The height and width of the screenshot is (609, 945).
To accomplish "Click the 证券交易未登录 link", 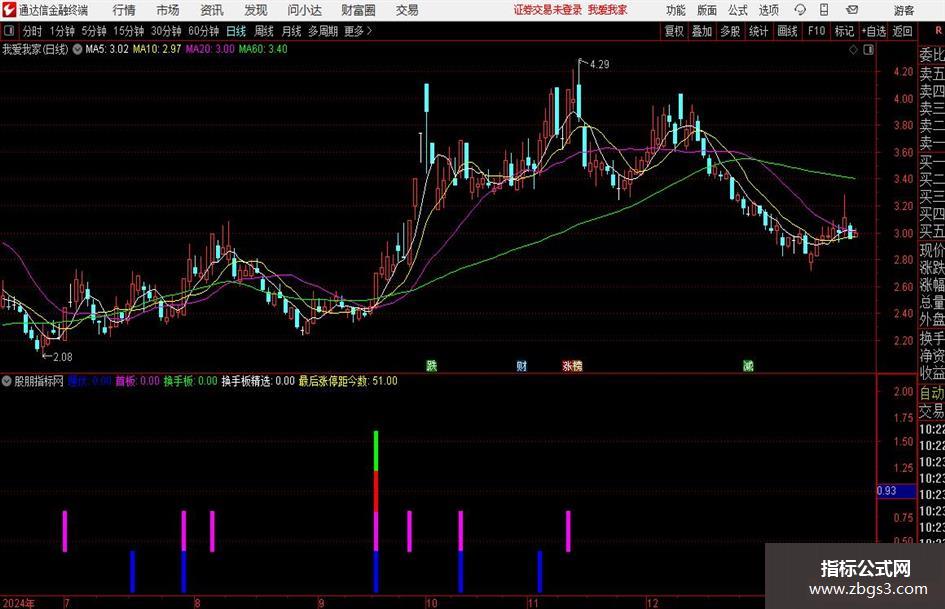I will [x=547, y=10].
